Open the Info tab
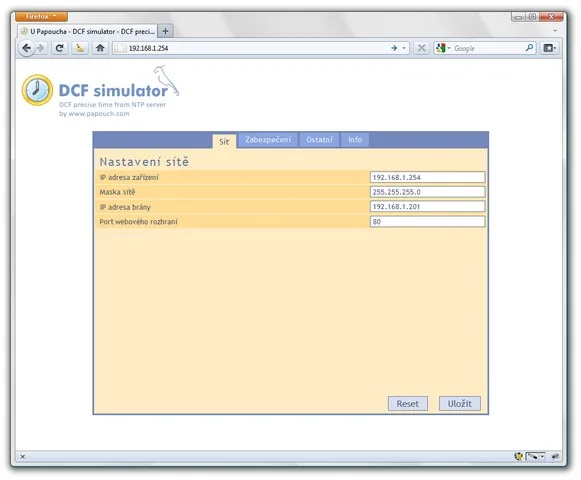 pyautogui.click(x=355, y=140)
